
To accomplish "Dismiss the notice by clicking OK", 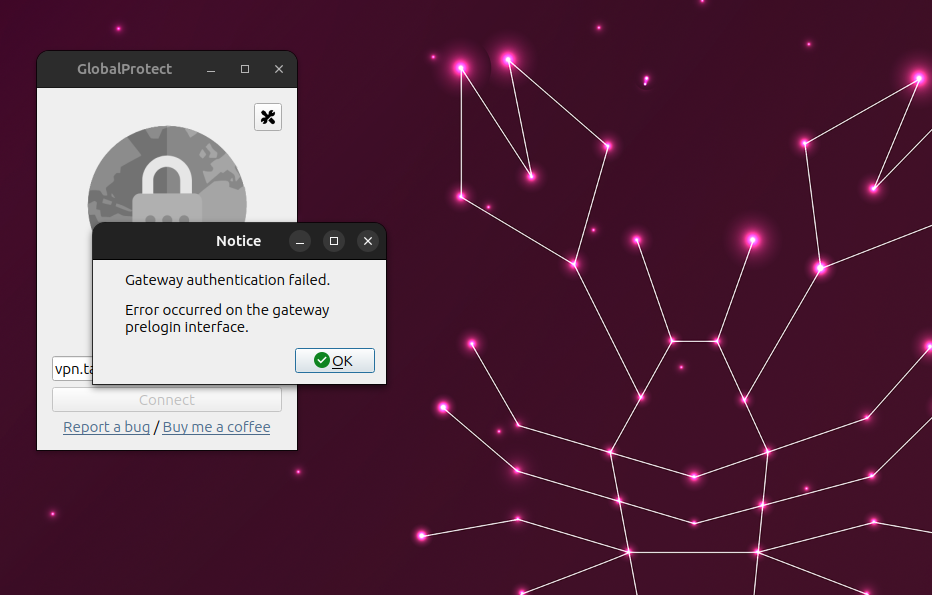I will pyautogui.click(x=335, y=360).
